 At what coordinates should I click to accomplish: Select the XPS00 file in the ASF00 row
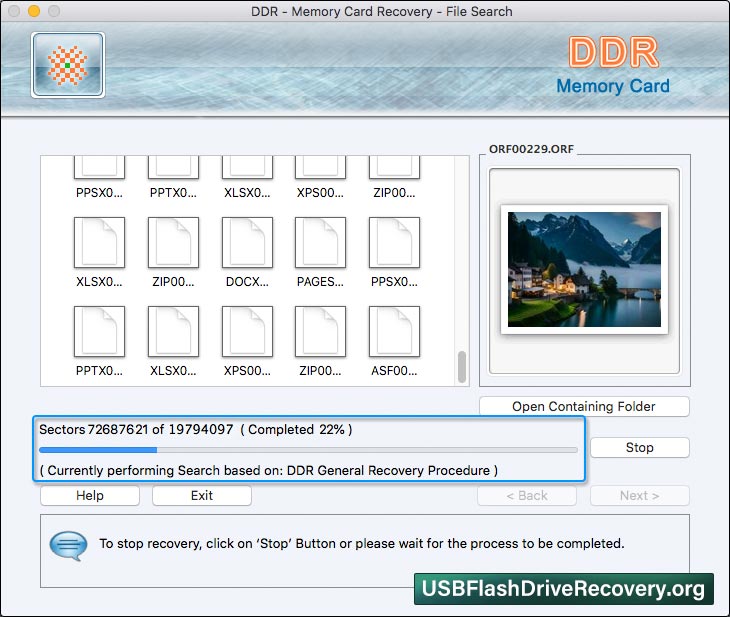pos(247,332)
